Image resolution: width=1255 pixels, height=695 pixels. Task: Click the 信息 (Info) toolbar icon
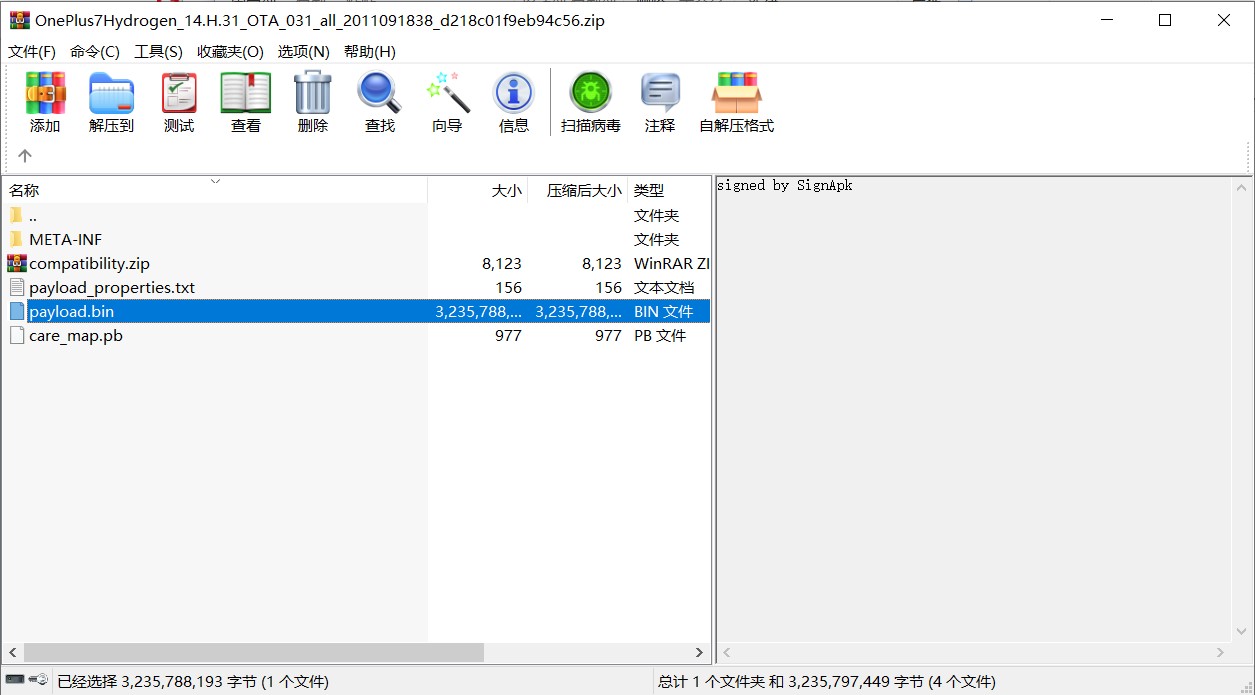tap(514, 93)
